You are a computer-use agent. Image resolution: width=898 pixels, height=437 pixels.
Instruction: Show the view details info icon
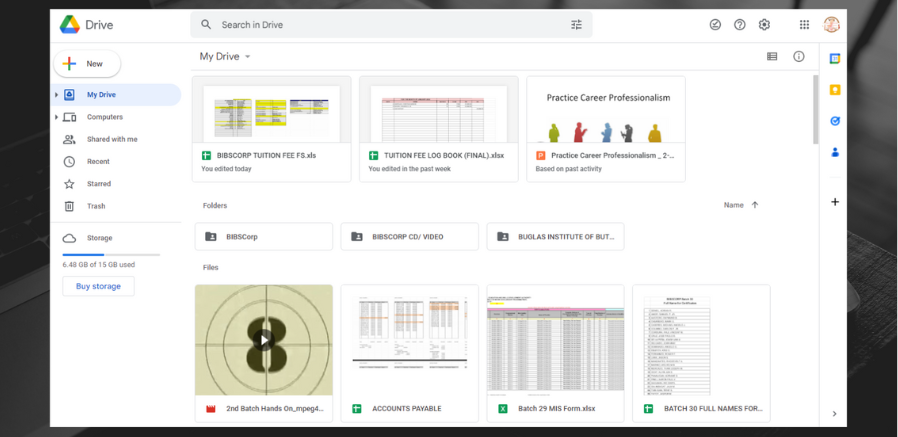click(799, 56)
